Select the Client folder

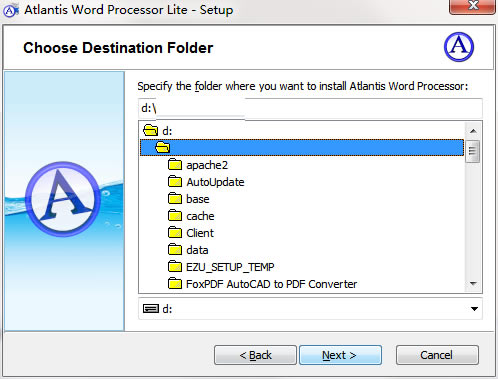[200, 233]
